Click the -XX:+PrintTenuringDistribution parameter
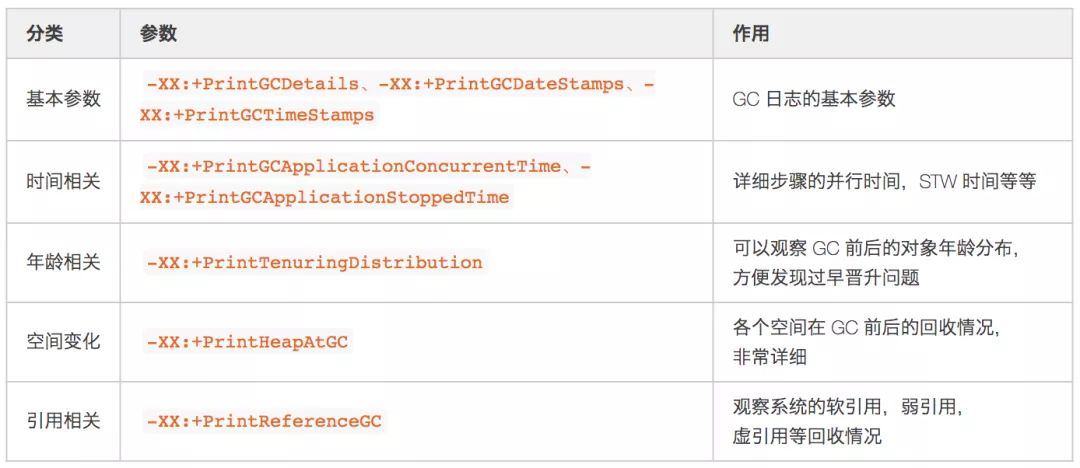 314,263
